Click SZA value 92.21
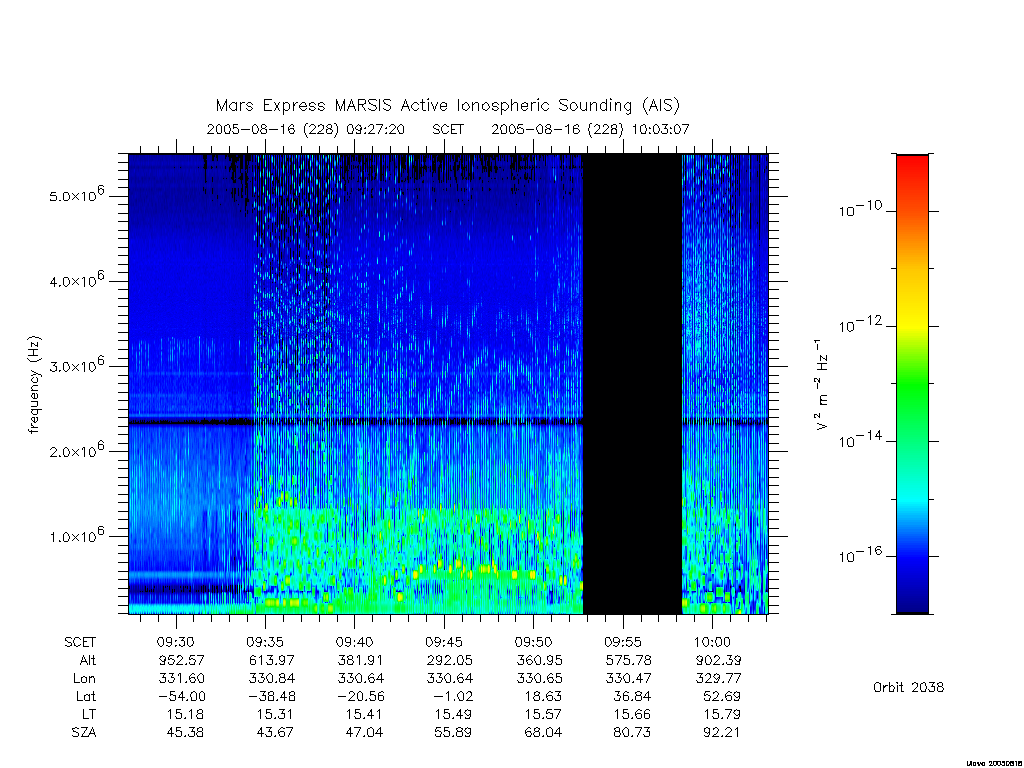The image size is (1024, 768). click(722, 733)
